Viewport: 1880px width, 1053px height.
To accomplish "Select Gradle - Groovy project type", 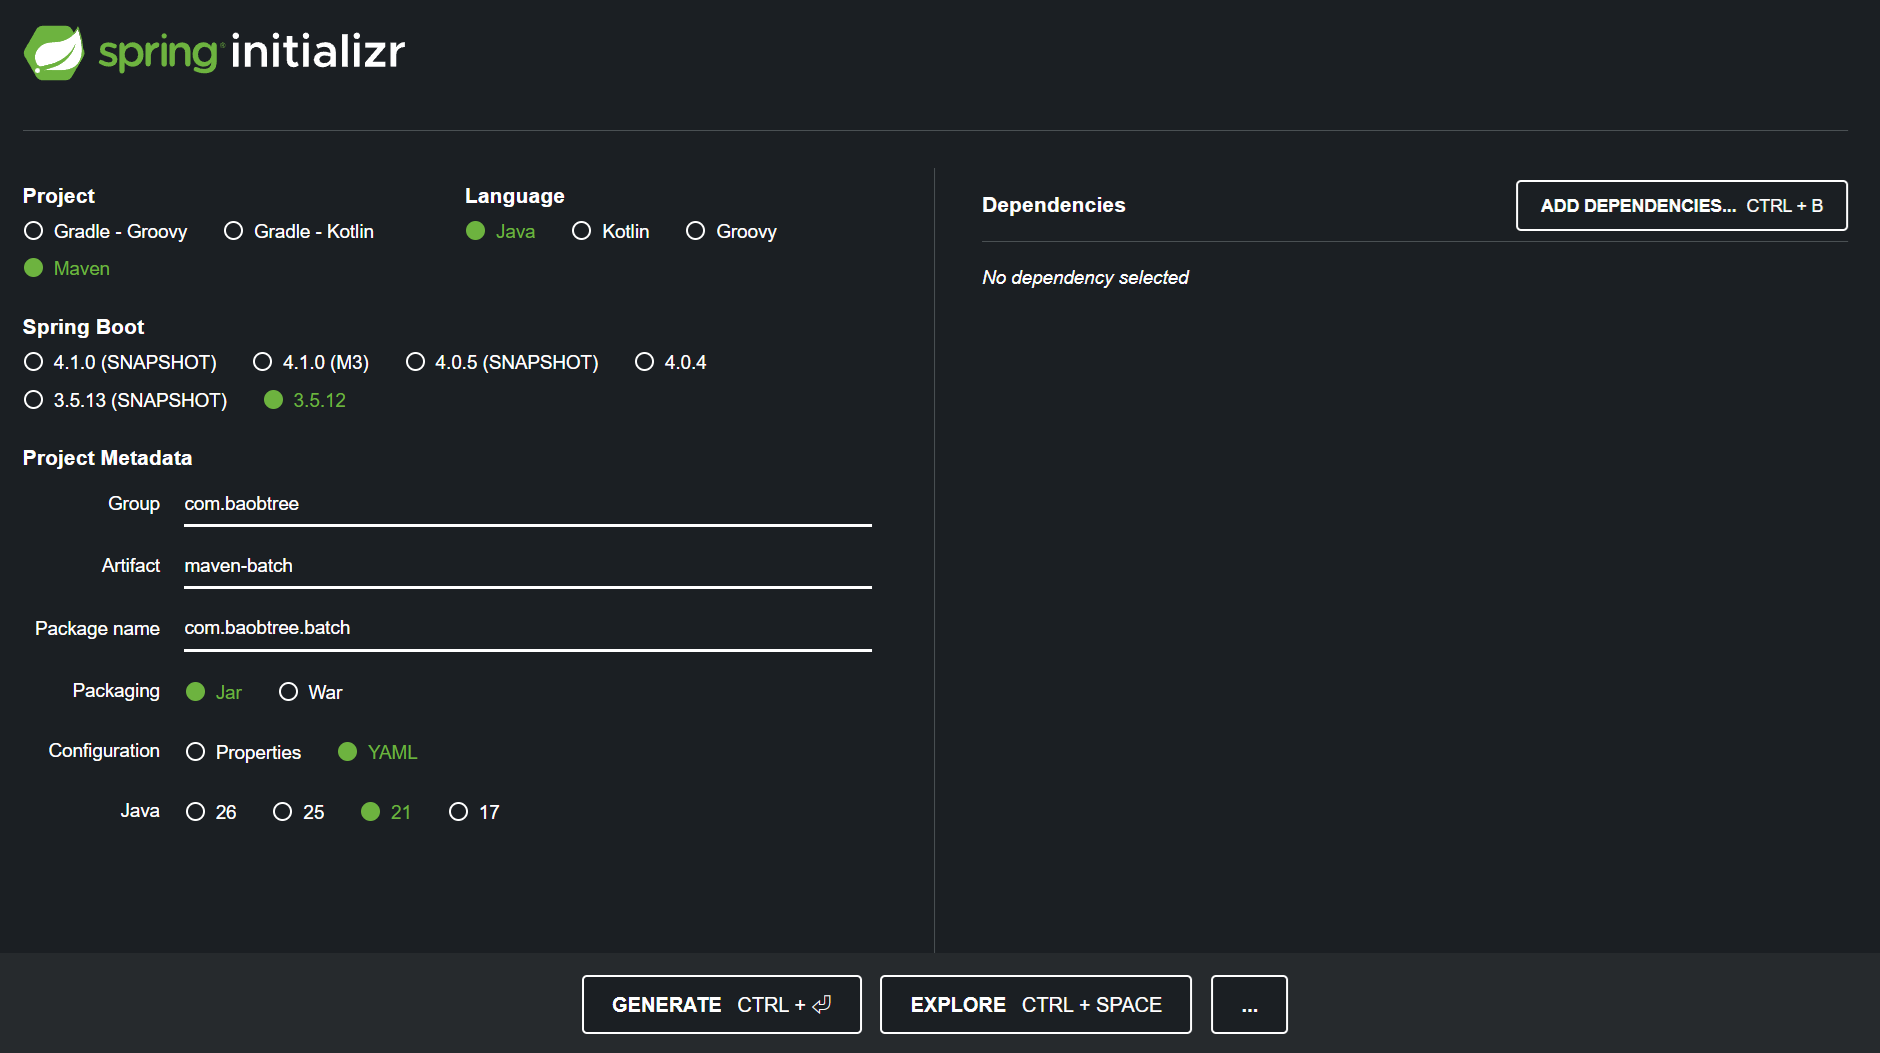I will [x=106, y=231].
